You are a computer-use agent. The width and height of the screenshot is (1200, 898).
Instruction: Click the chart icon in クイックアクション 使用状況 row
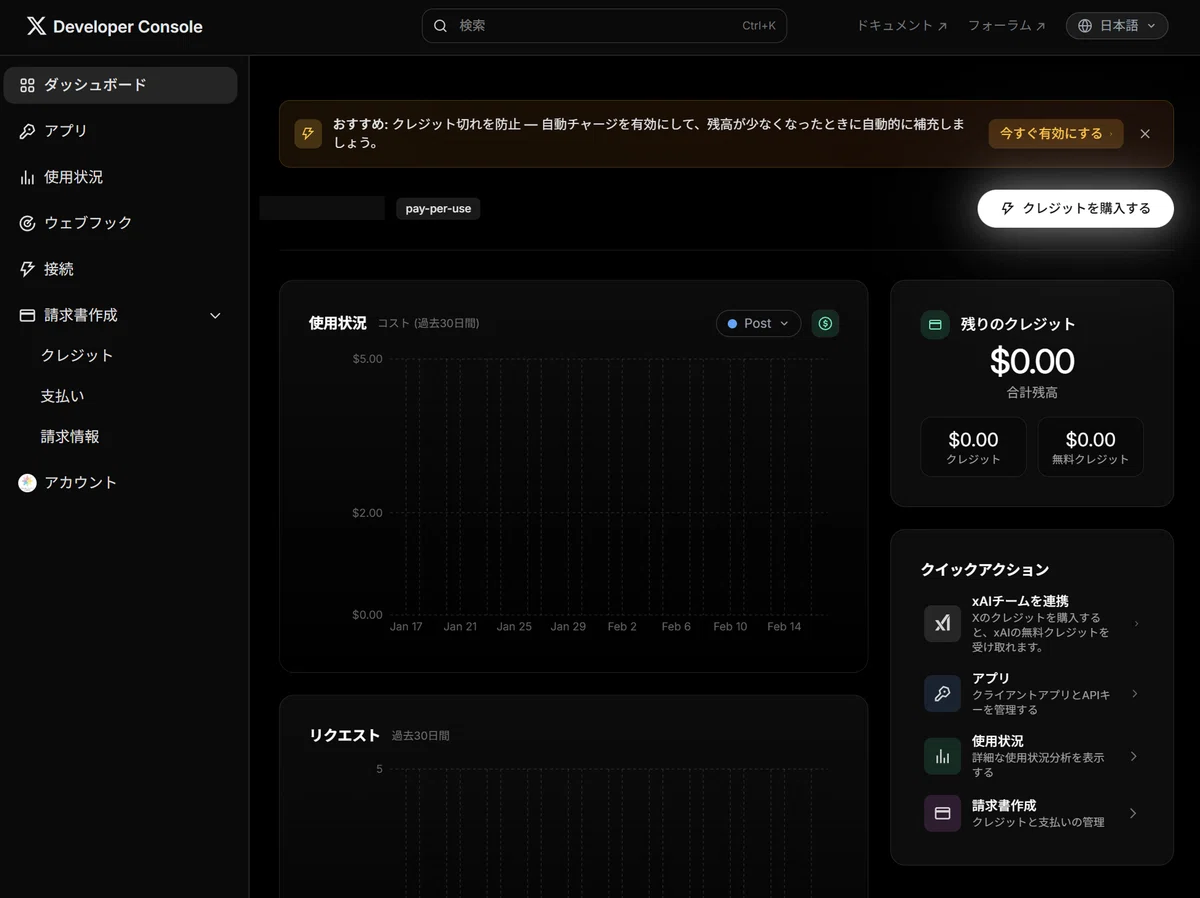tap(942, 757)
